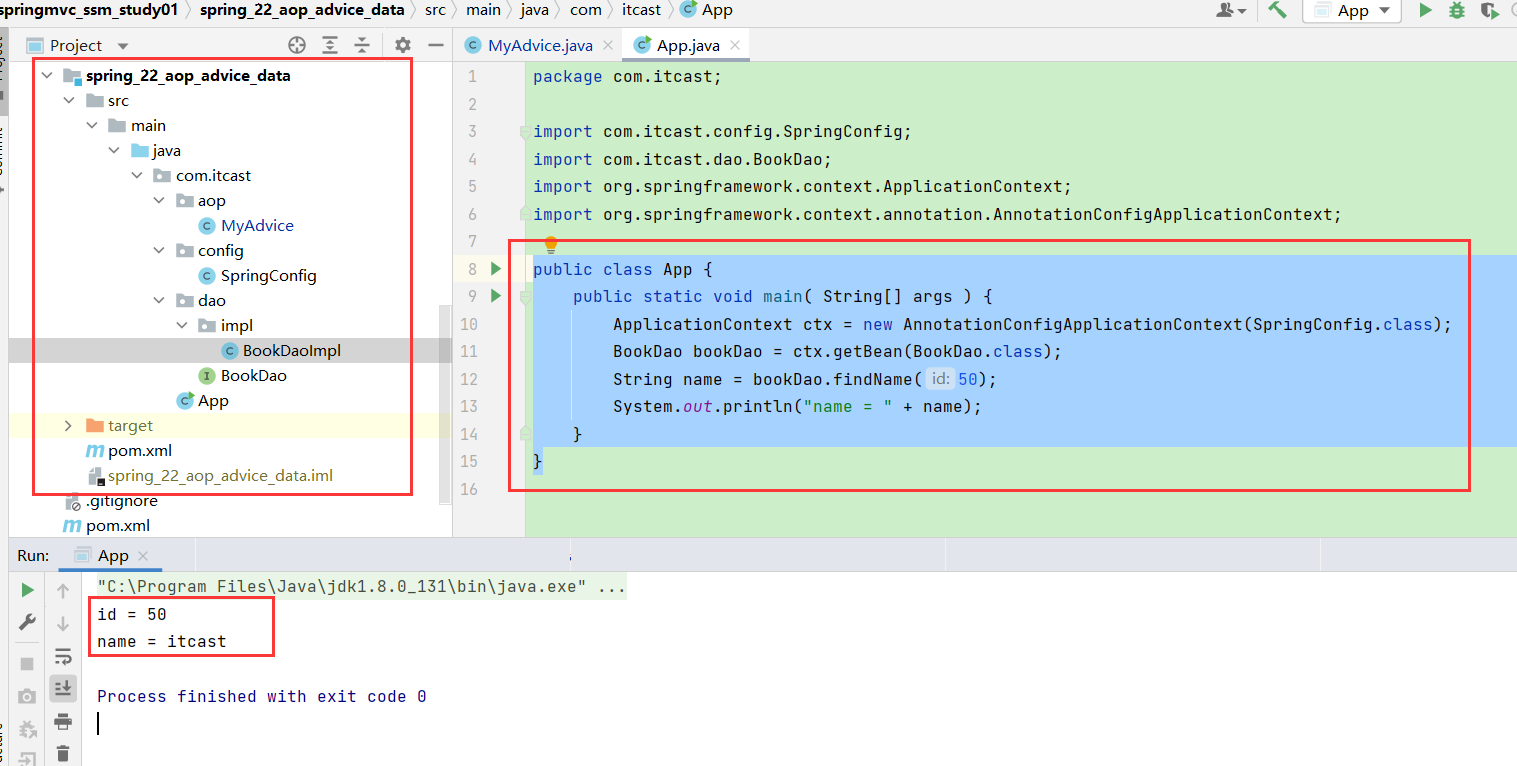Click 'Process finished with exit code 0' text
This screenshot has height=766, width=1517.
click(261, 696)
